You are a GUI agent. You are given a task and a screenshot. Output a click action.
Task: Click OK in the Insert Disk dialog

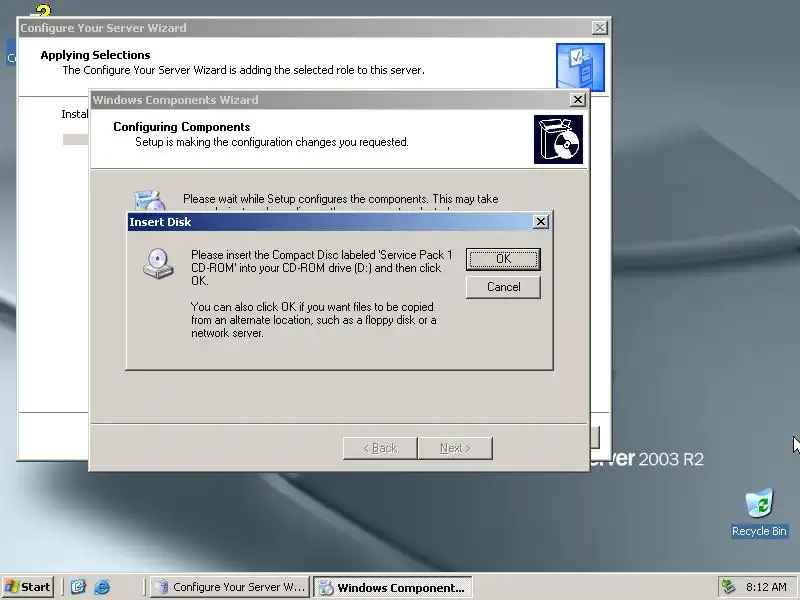click(x=503, y=259)
